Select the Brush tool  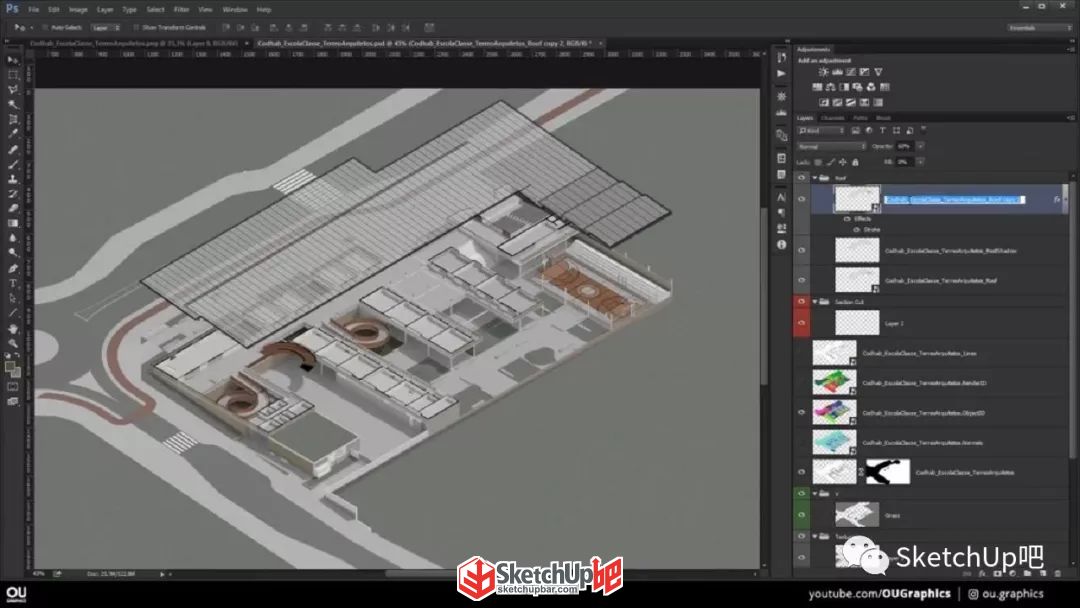[x=12, y=165]
